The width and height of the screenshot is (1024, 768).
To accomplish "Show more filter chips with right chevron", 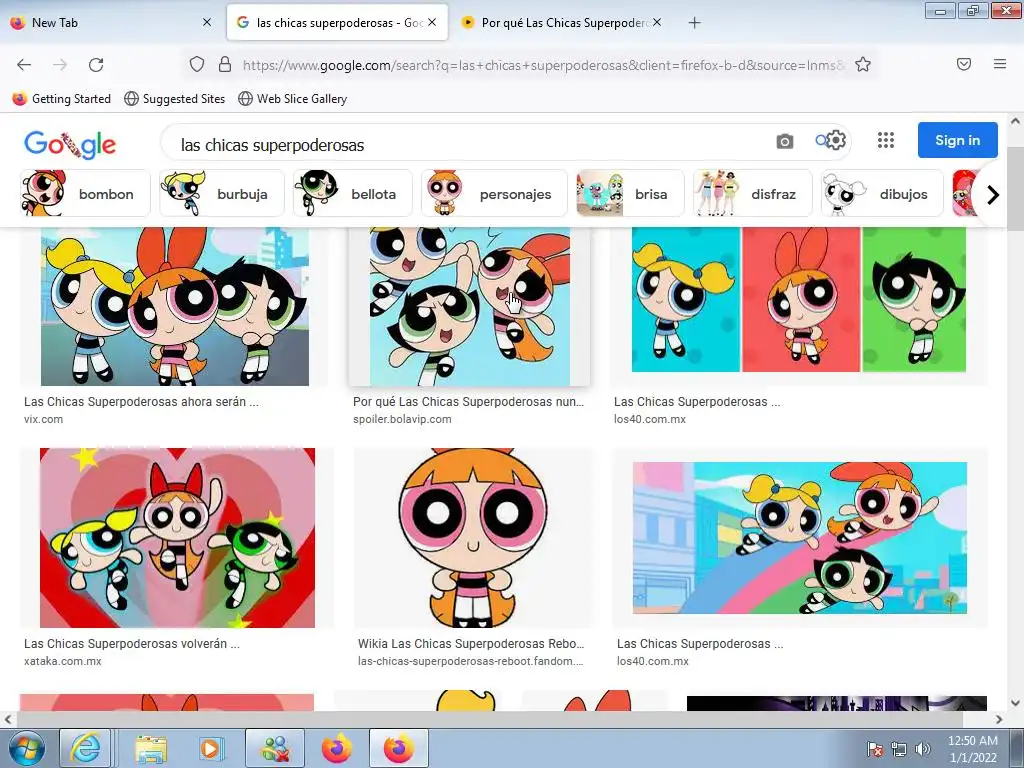I will tap(993, 194).
